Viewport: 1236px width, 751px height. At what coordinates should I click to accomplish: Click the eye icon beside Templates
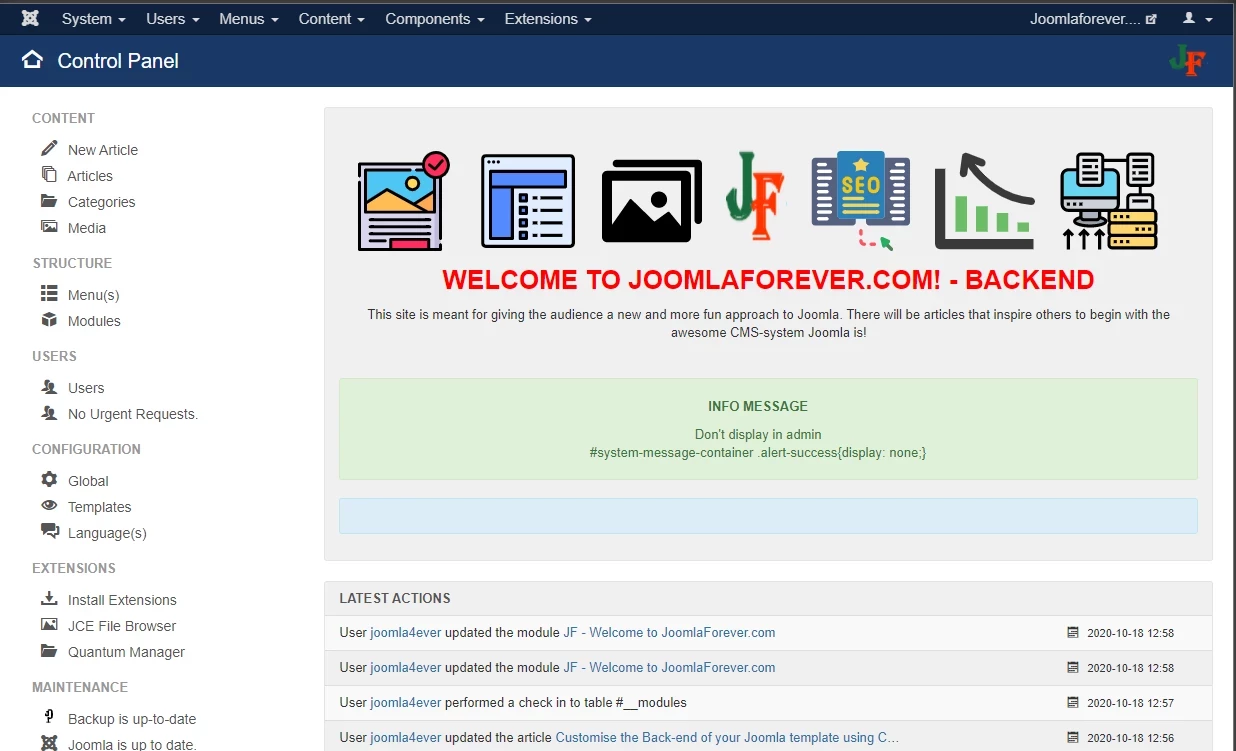click(49, 505)
